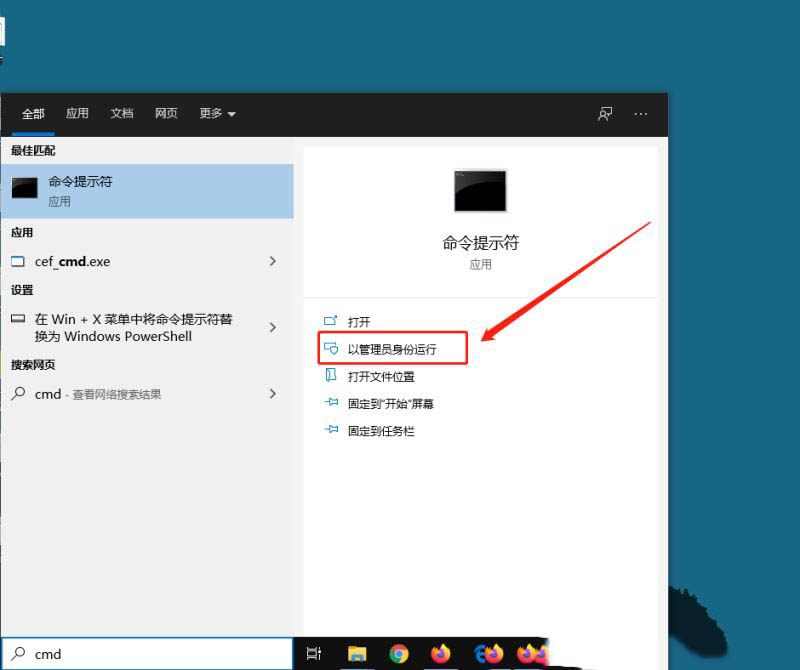
Task: Click the web search magnifier icon beside cmd
Action: pyautogui.click(x=18, y=393)
